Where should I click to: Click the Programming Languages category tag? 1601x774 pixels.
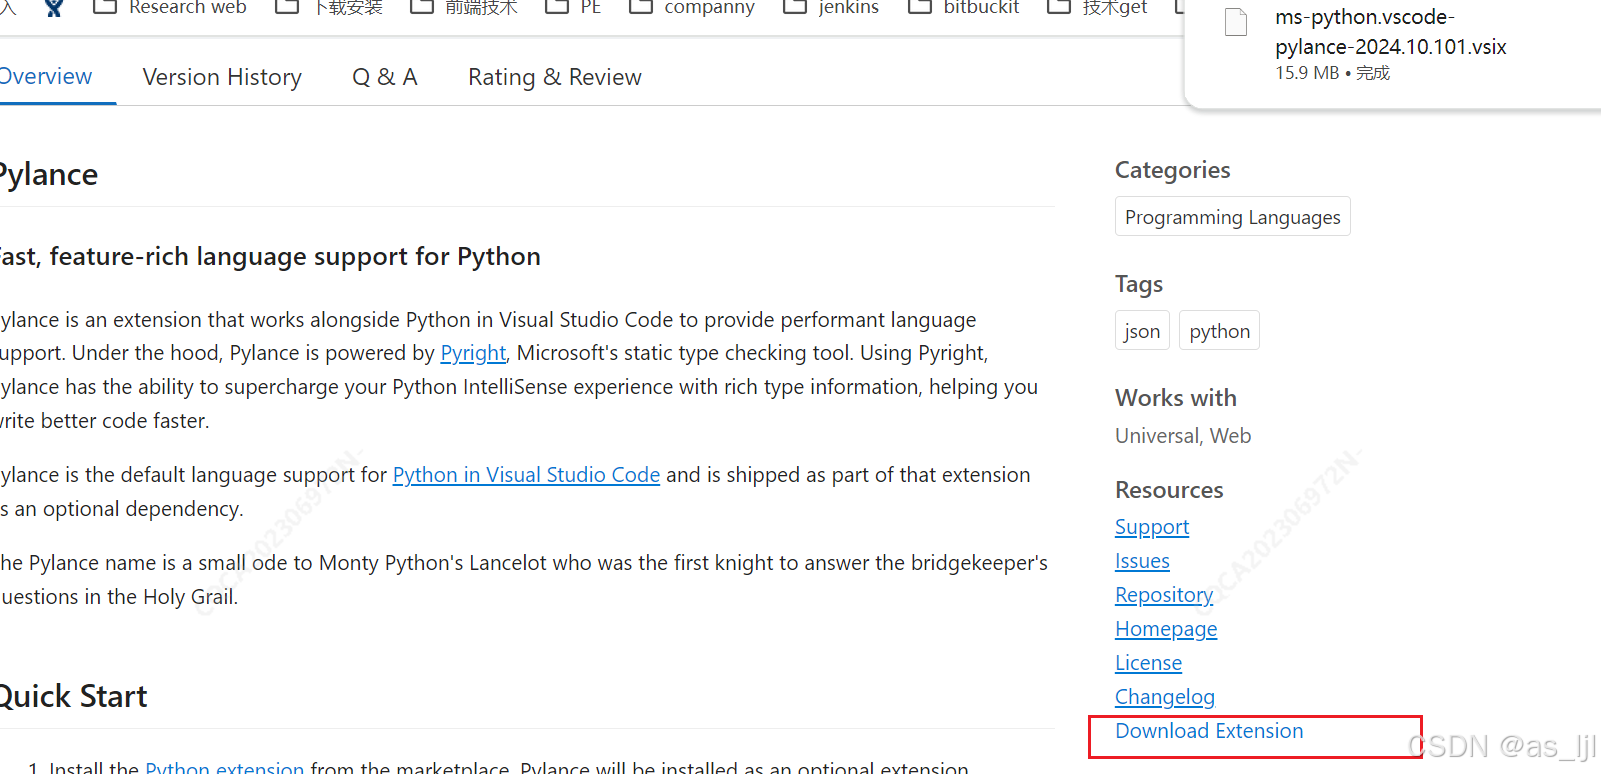(x=1232, y=217)
